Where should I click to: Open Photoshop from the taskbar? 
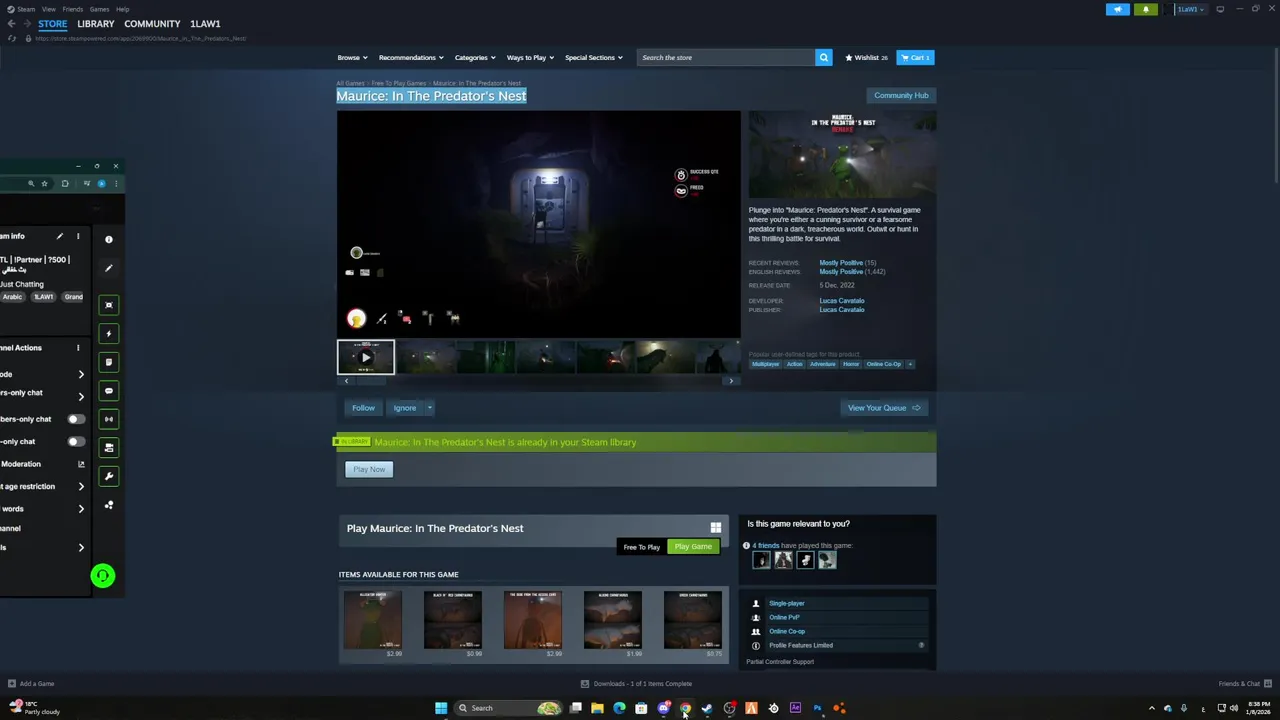817,708
